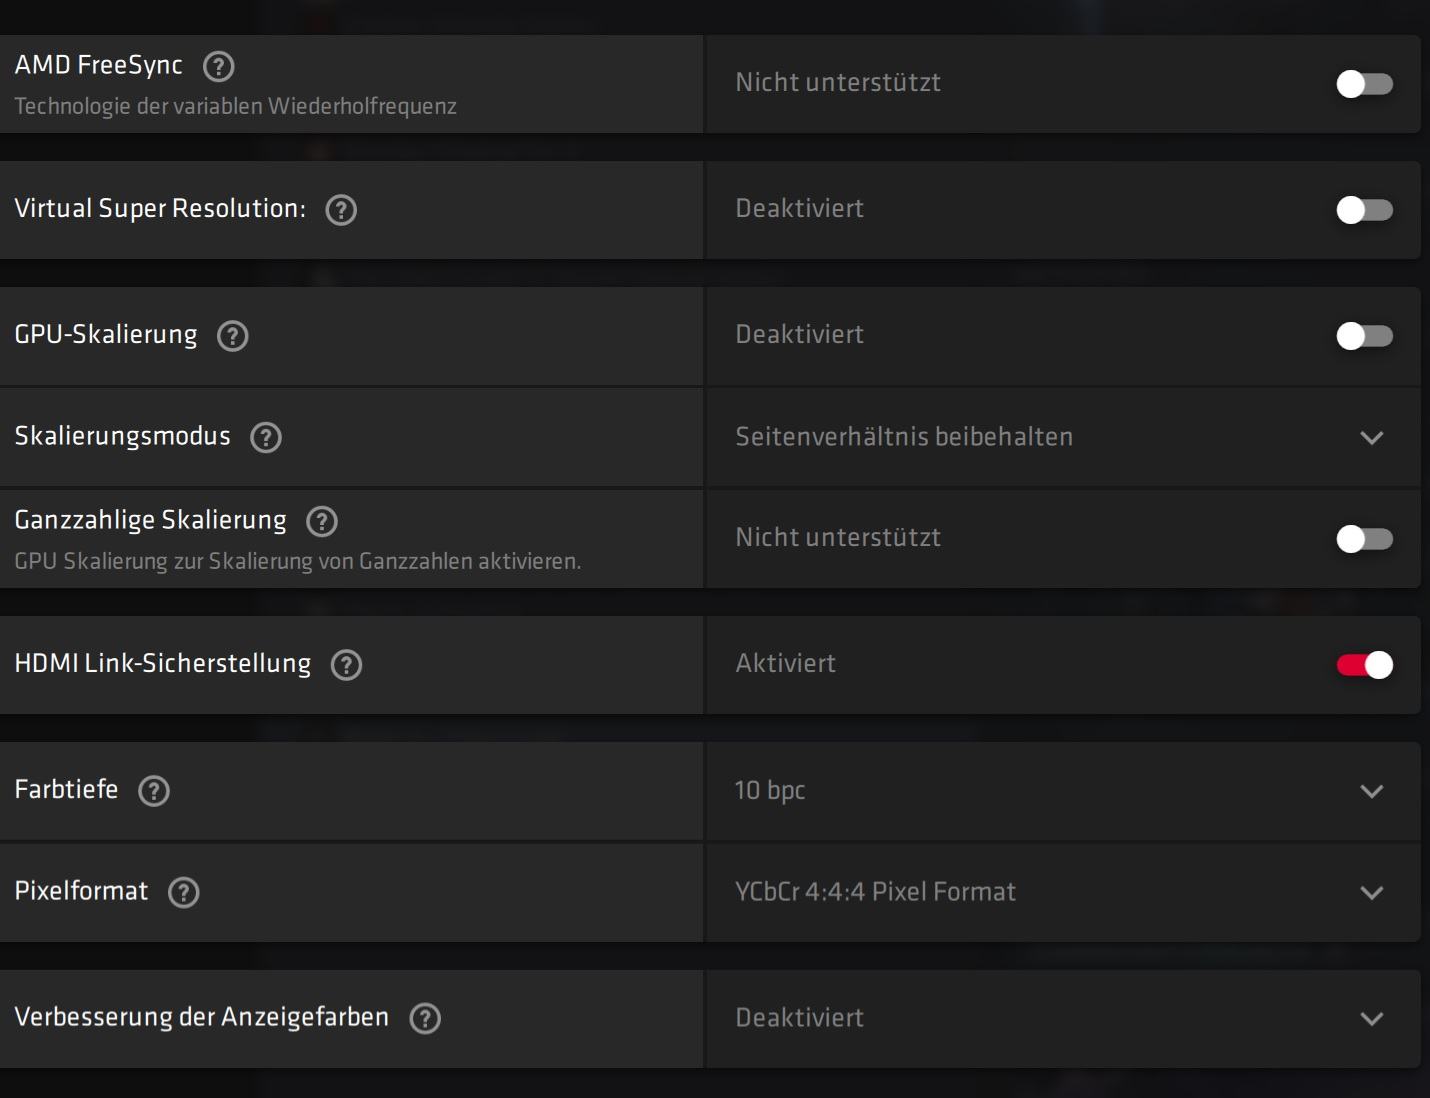Image resolution: width=1430 pixels, height=1098 pixels.
Task: Disable HDMI Link-Sicherstellung toggle
Action: (x=1364, y=665)
